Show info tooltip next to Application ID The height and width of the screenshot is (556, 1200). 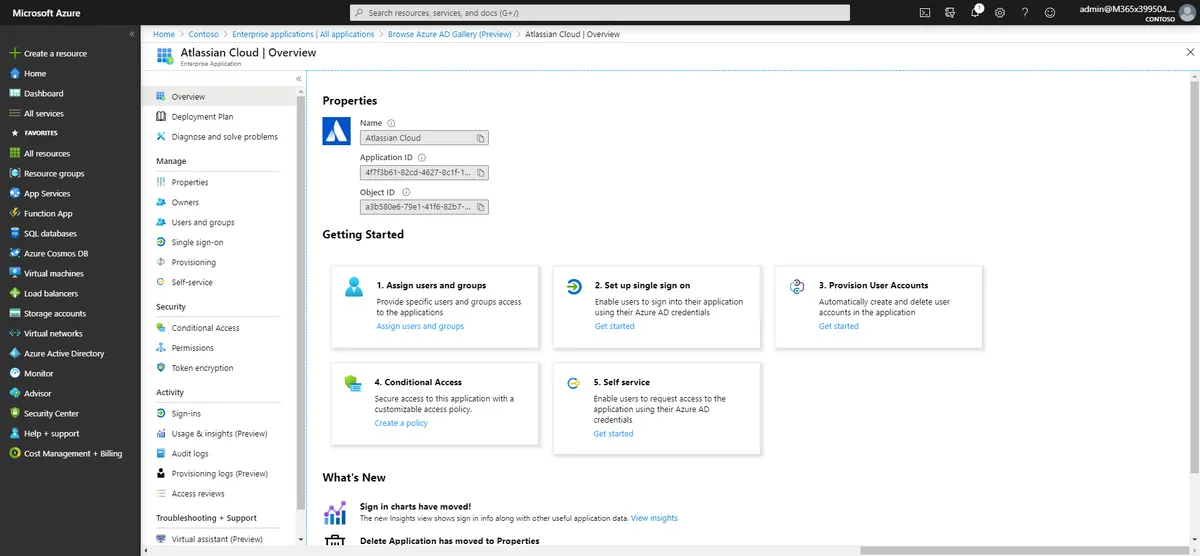tap(422, 158)
